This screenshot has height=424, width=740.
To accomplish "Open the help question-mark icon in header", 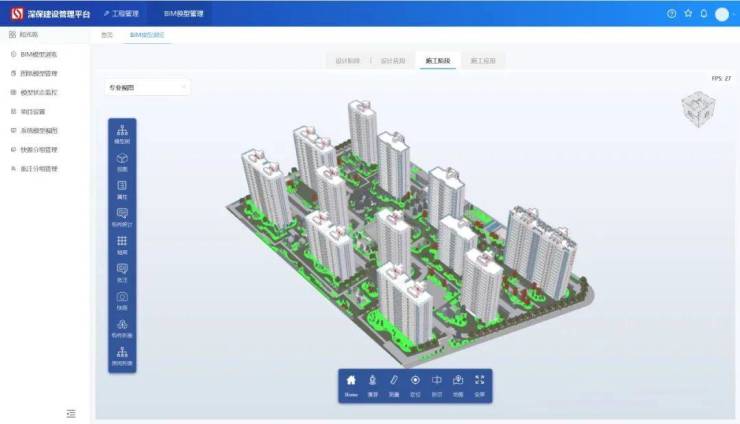I will coord(672,13).
